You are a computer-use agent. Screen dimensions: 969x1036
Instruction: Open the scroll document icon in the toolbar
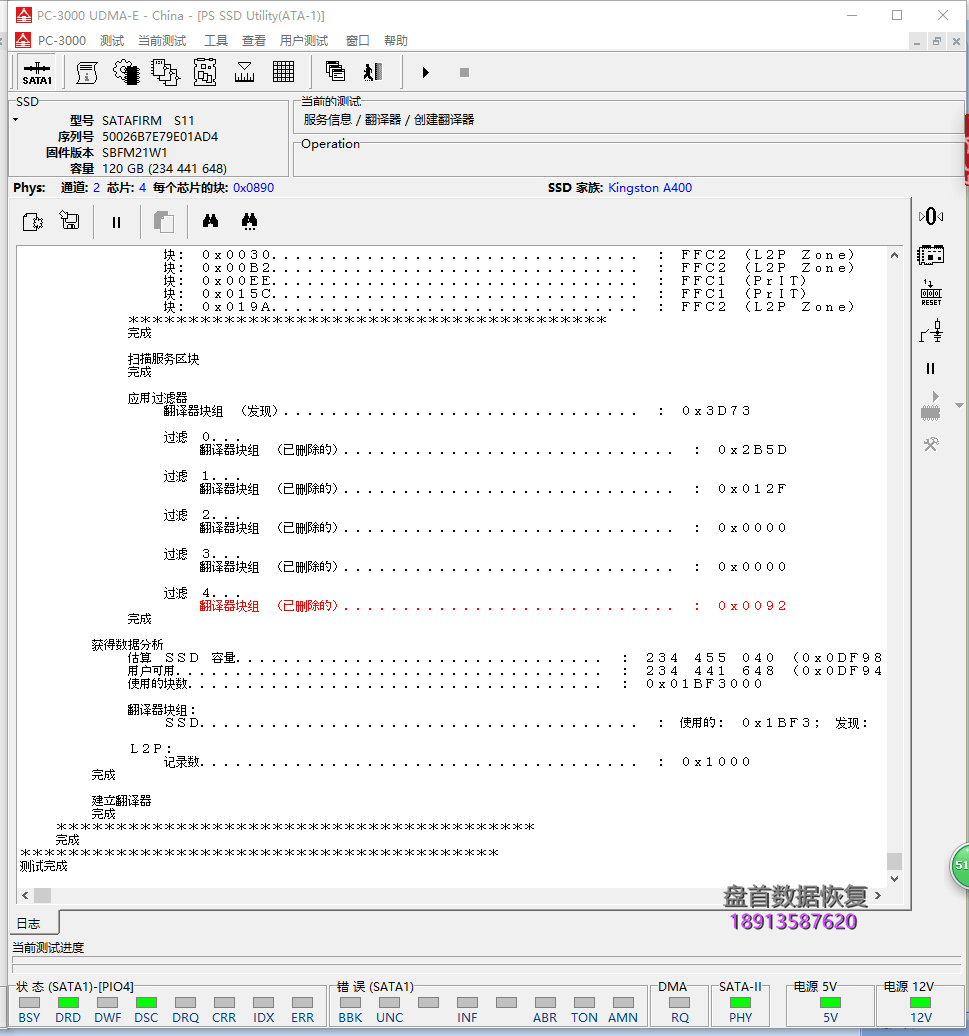tap(87, 72)
